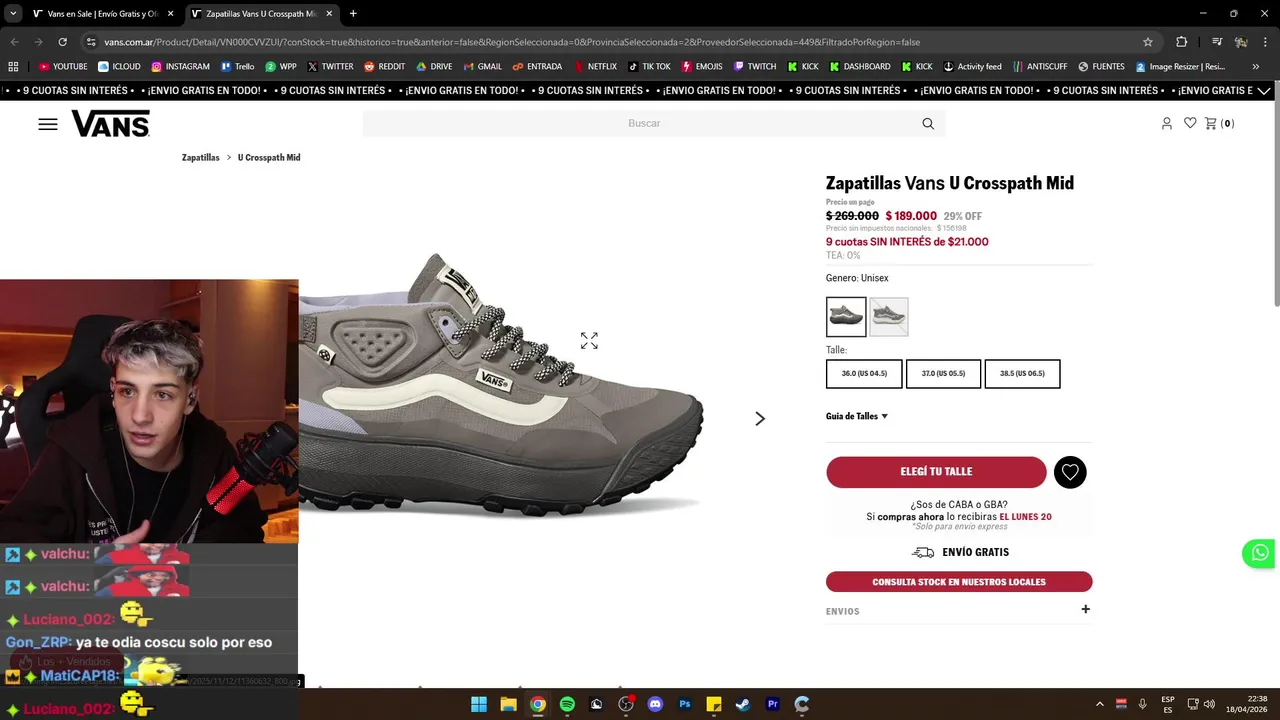
Task: Select size 37.0 (US 05.5)
Action: pos(943,374)
